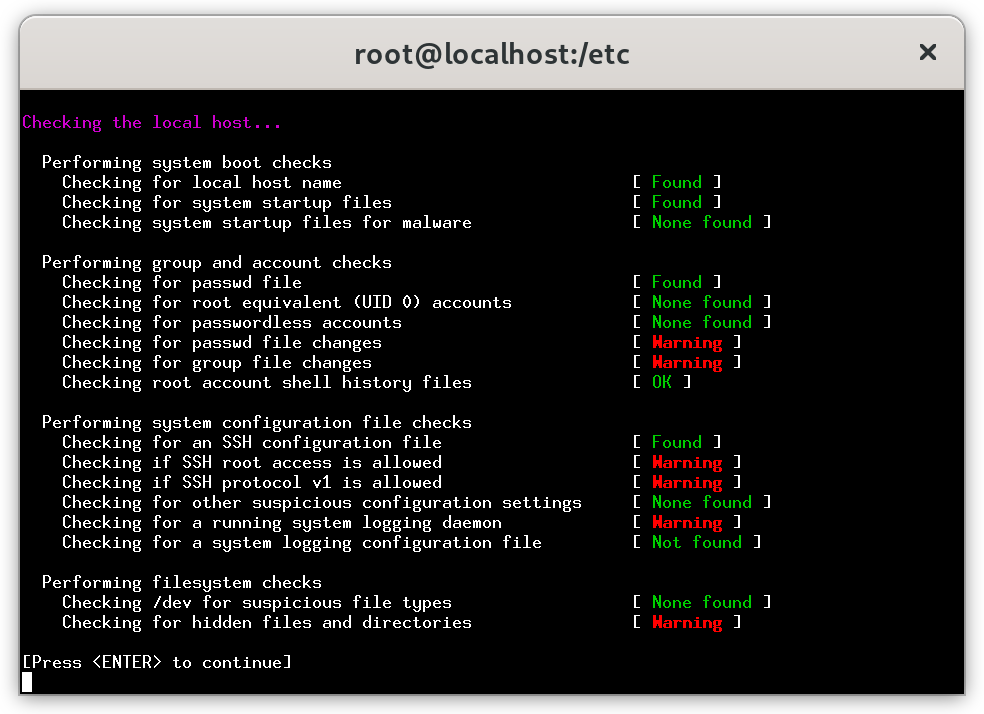Screen dimensions: 984x714
Task: Click Not found status for logging configuration file
Action: [697, 542]
